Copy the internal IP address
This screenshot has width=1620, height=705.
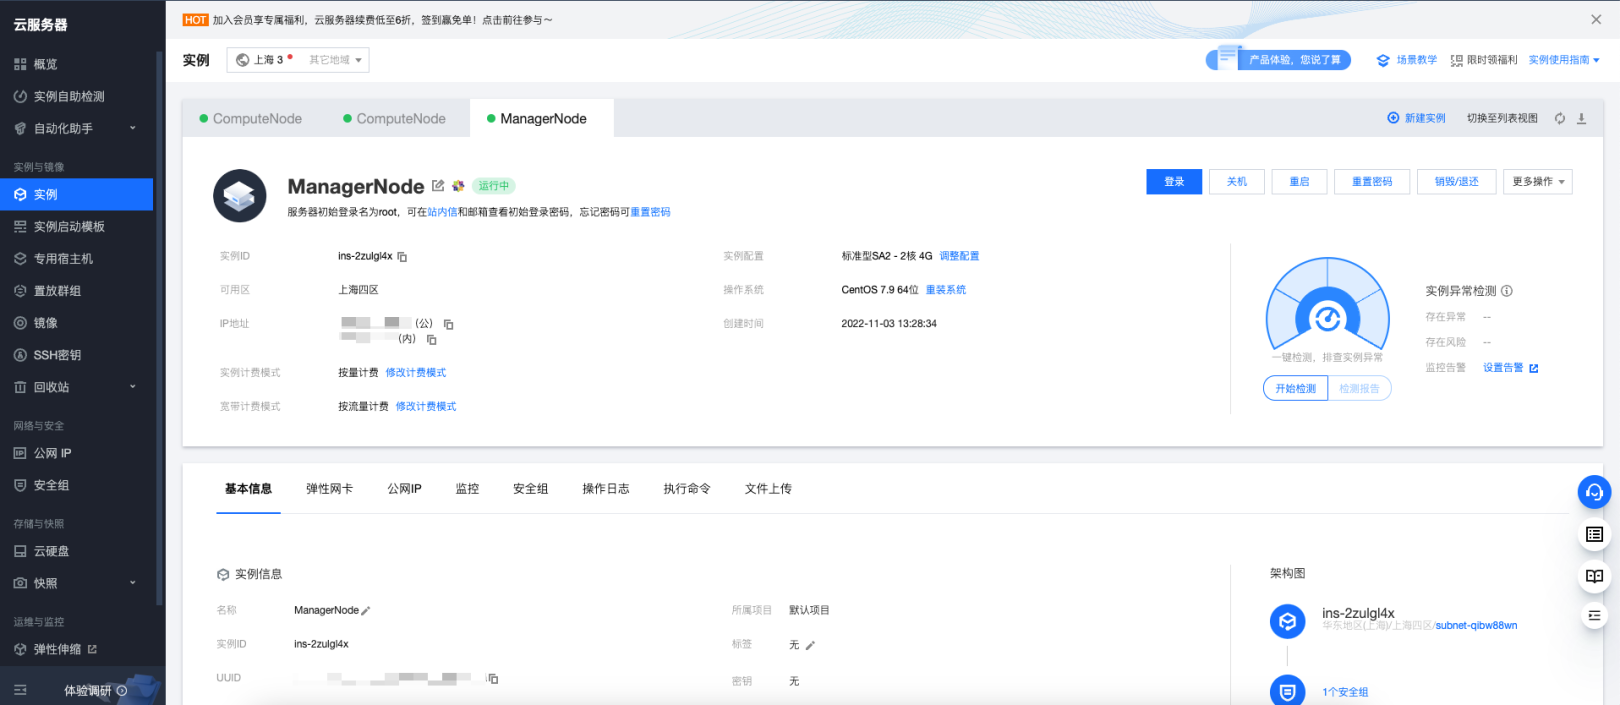[432, 340]
